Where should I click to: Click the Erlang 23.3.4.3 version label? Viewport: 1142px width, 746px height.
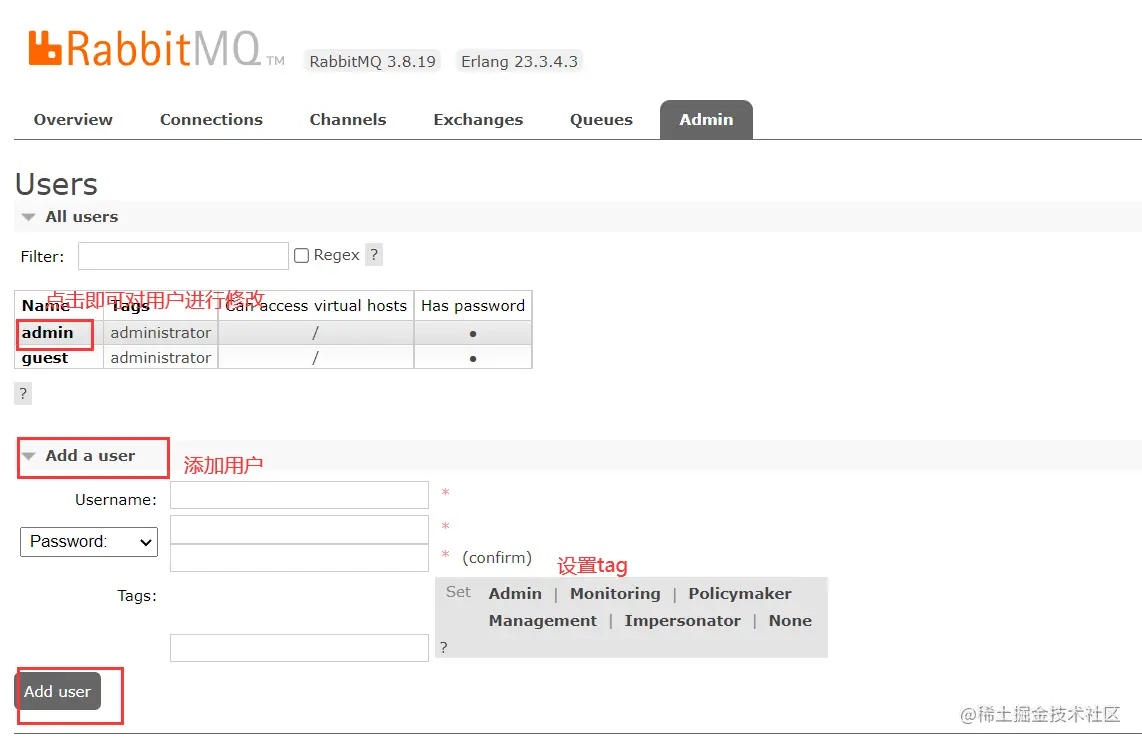point(519,61)
